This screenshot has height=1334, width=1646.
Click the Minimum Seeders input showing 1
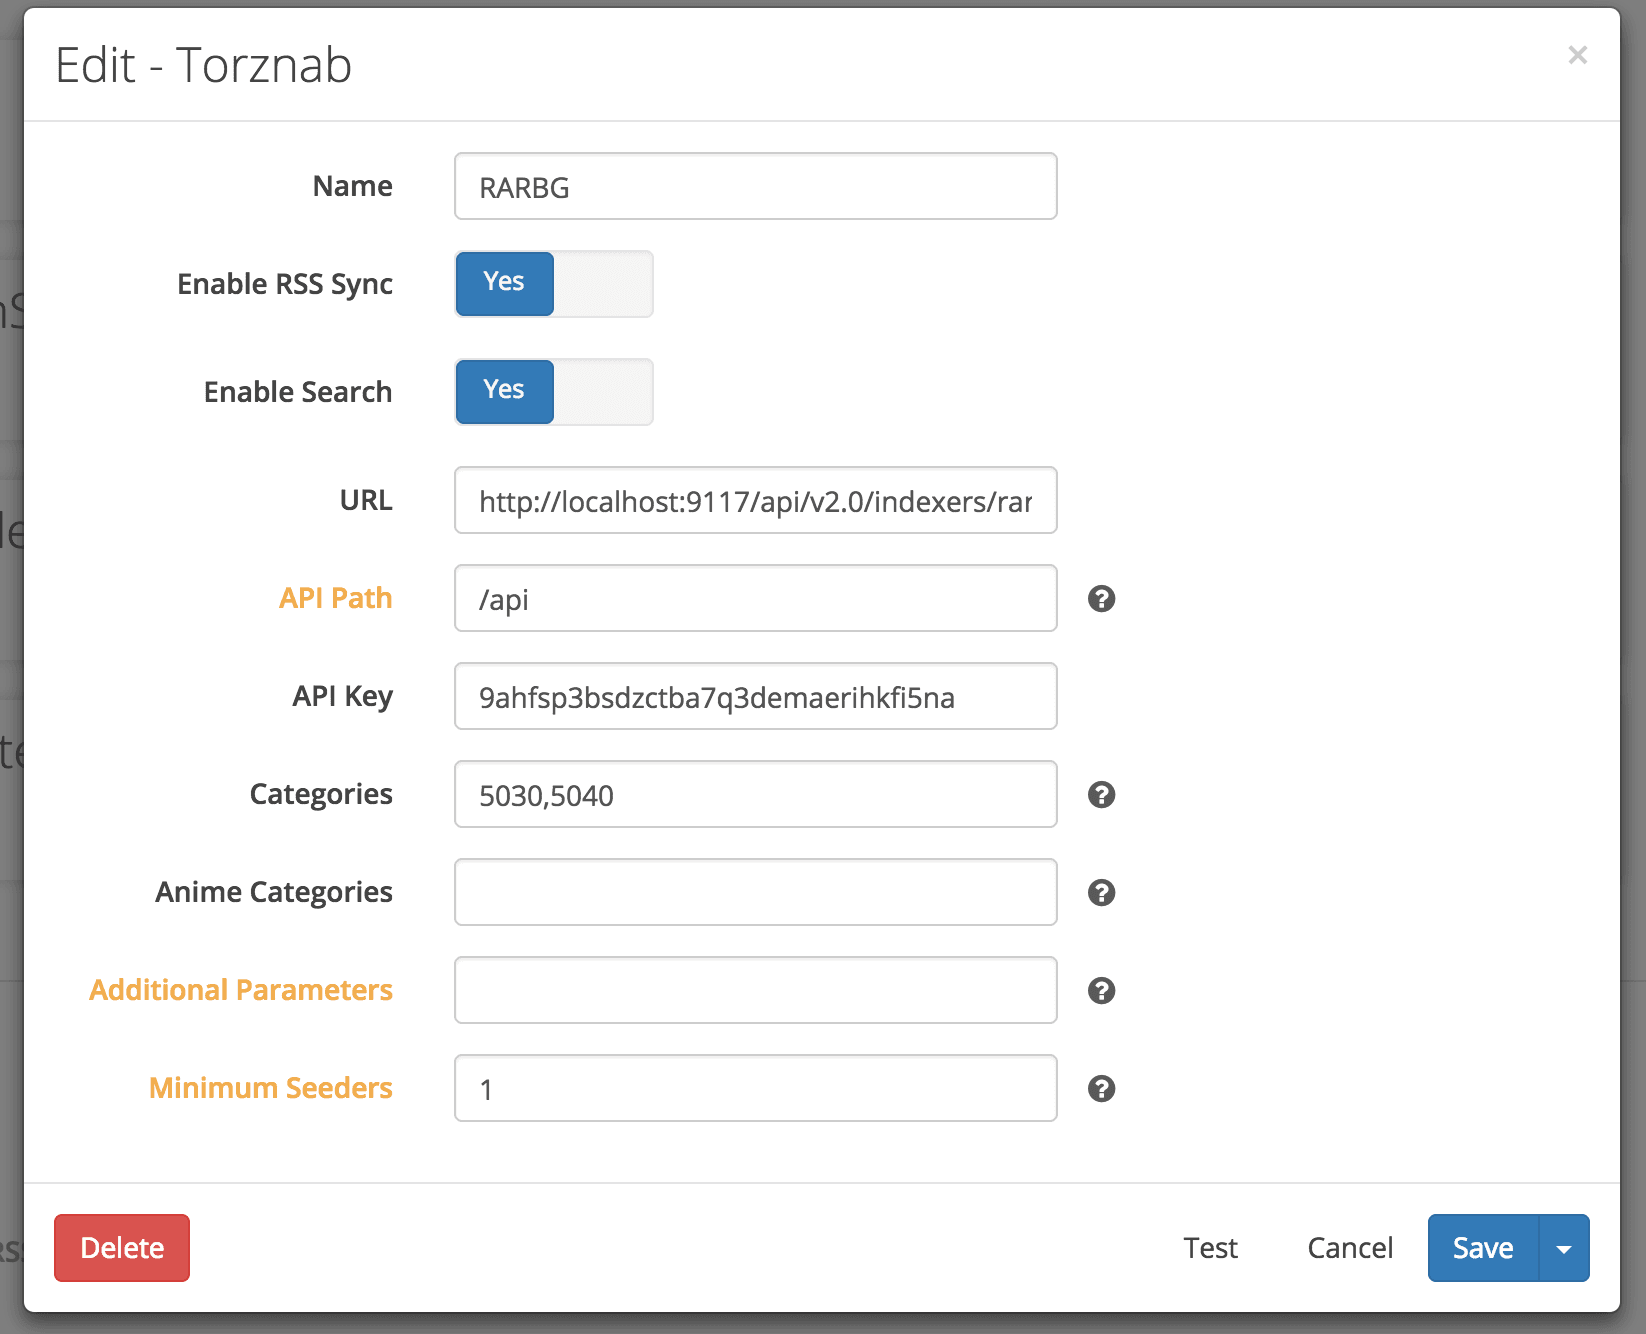pyautogui.click(x=754, y=1088)
